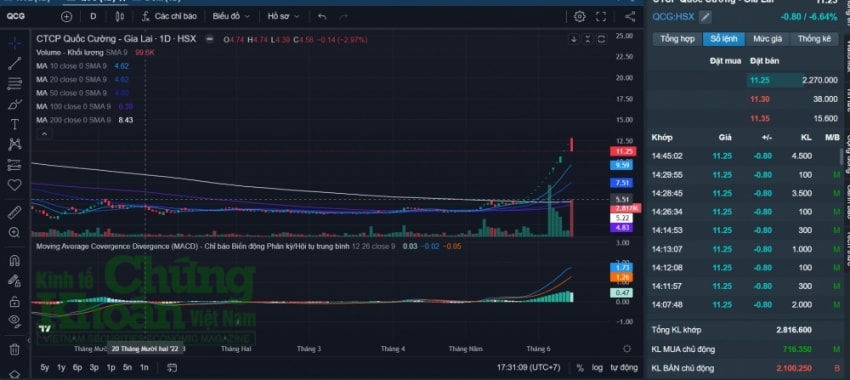Expand the Biểu đồ dropdown
The height and width of the screenshot is (380, 850).
pos(231,16)
